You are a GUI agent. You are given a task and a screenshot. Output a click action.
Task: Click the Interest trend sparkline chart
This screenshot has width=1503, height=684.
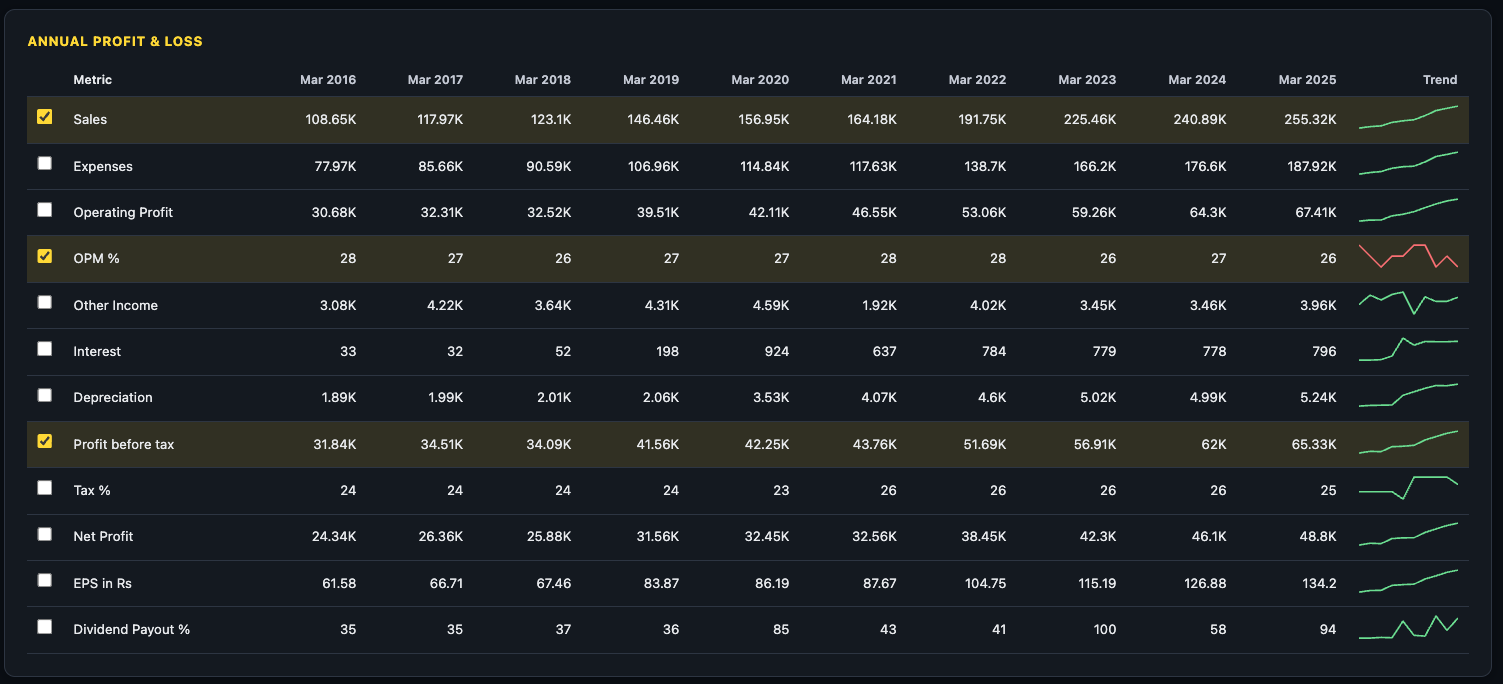pos(1408,350)
